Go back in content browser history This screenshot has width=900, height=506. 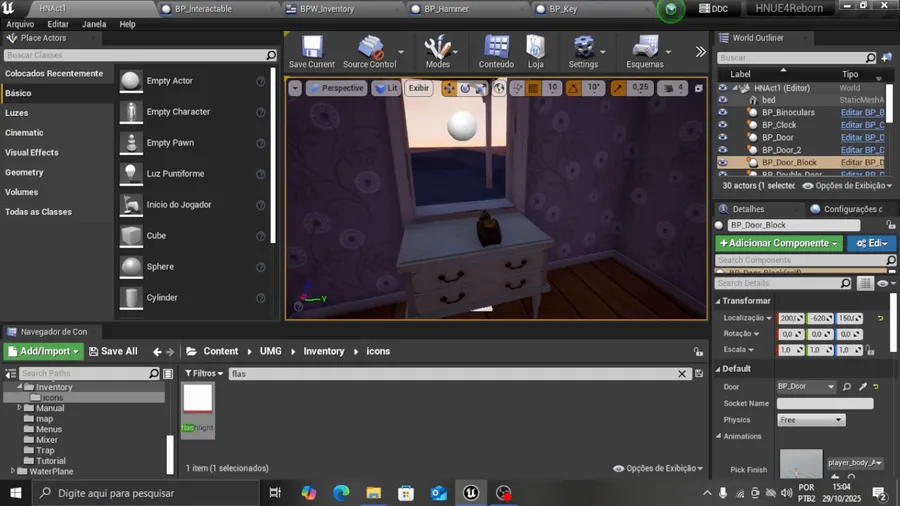157,352
